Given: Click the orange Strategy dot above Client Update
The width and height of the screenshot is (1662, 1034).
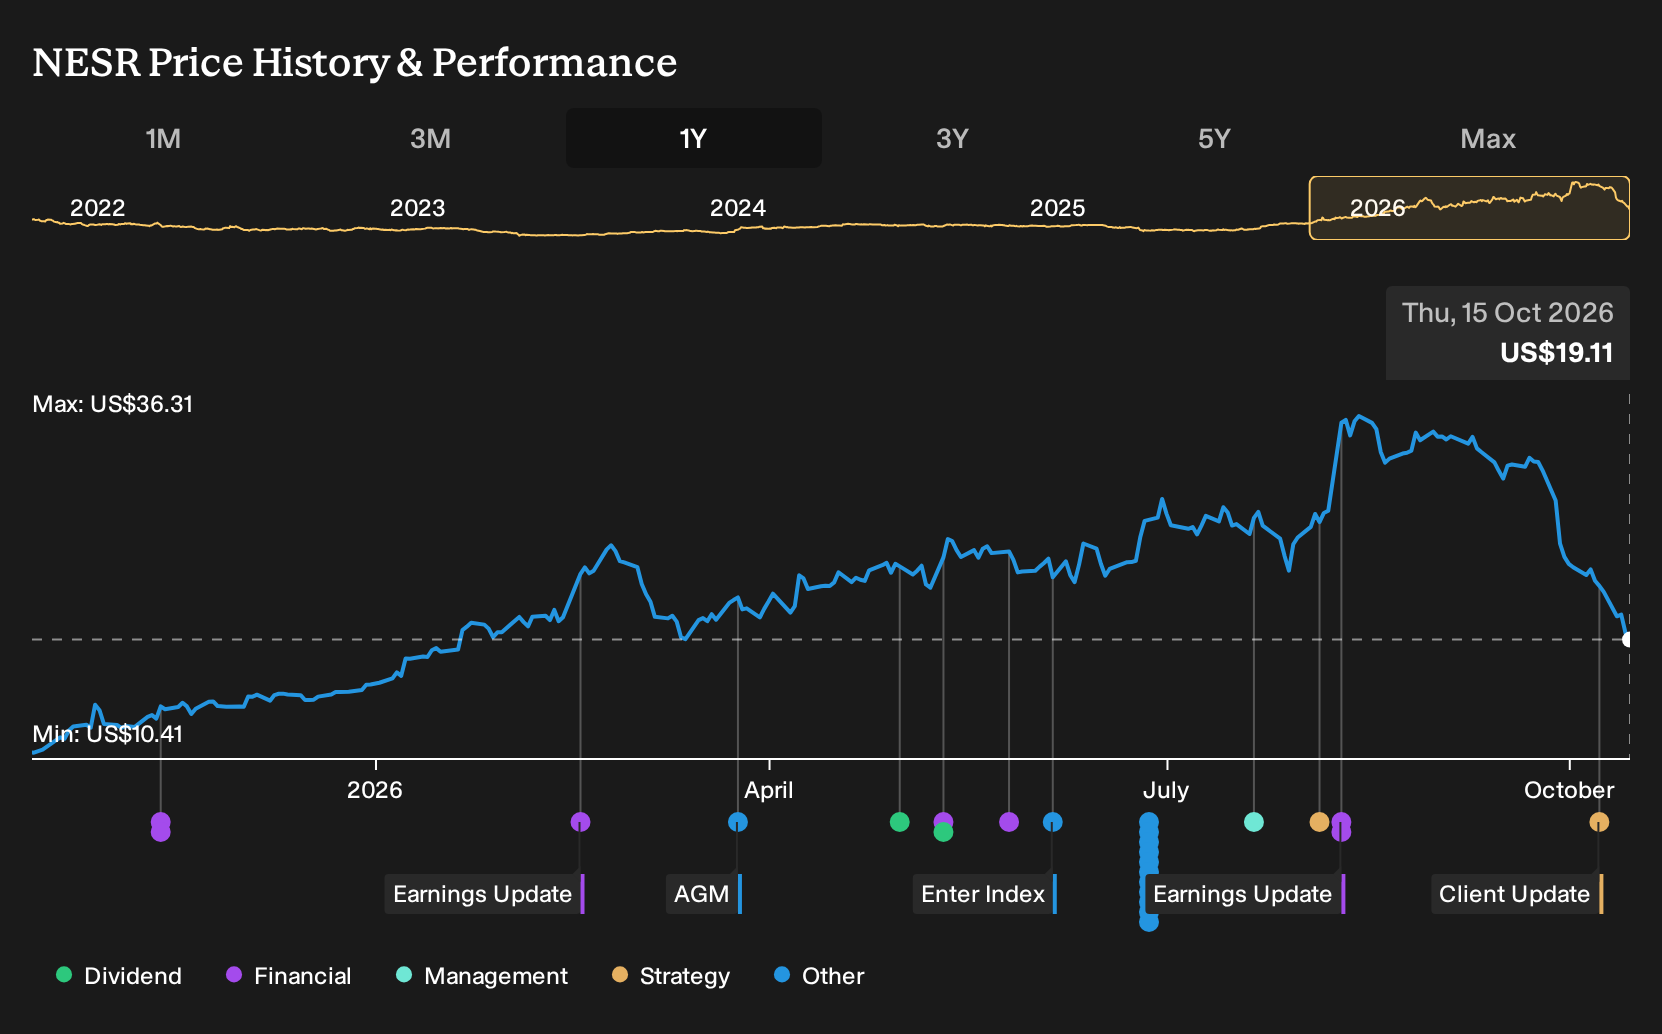Looking at the screenshot, I should pyautogui.click(x=1599, y=822).
